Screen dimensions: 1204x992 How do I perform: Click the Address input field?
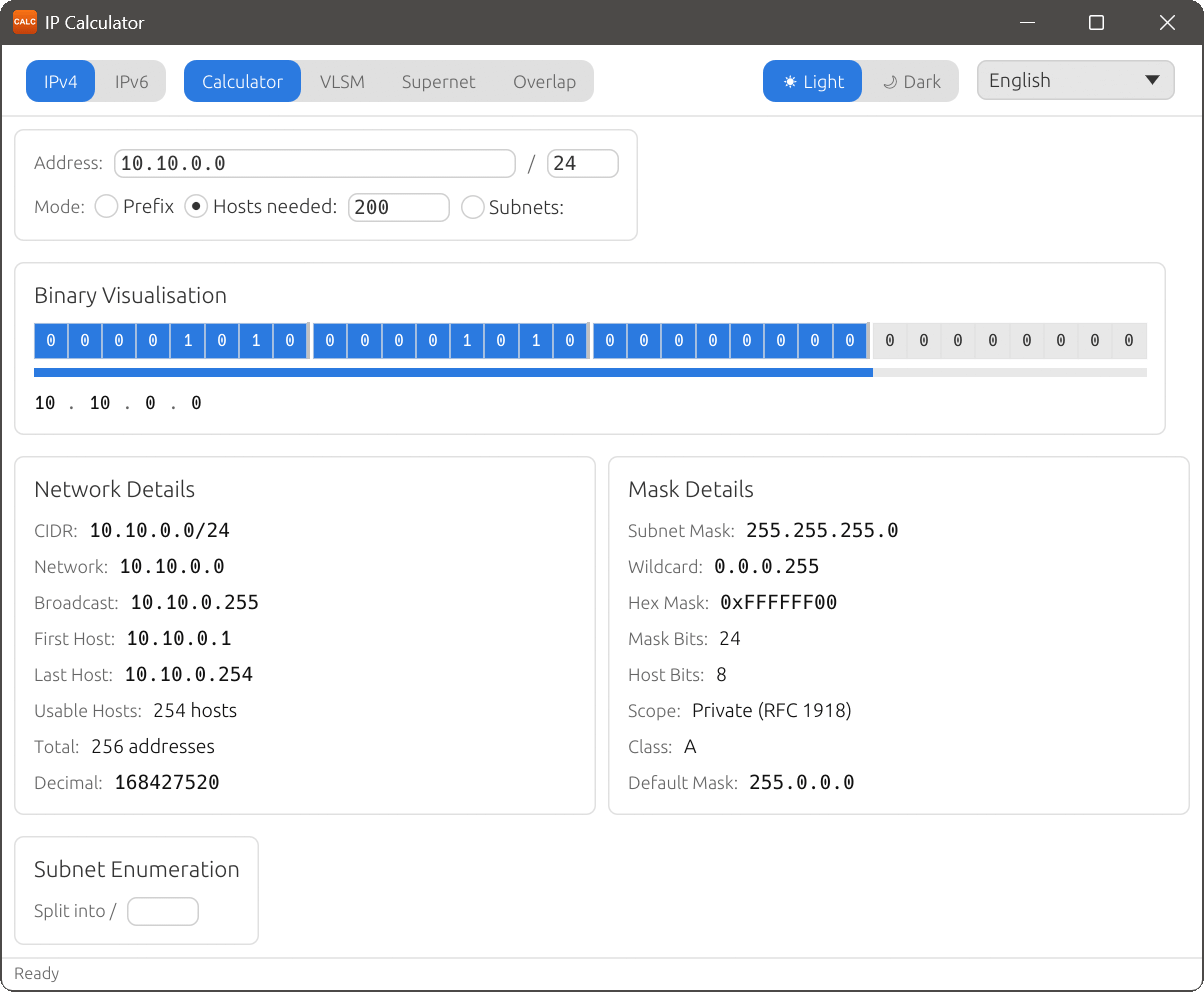pyautogui.click(x=314, y=162)
